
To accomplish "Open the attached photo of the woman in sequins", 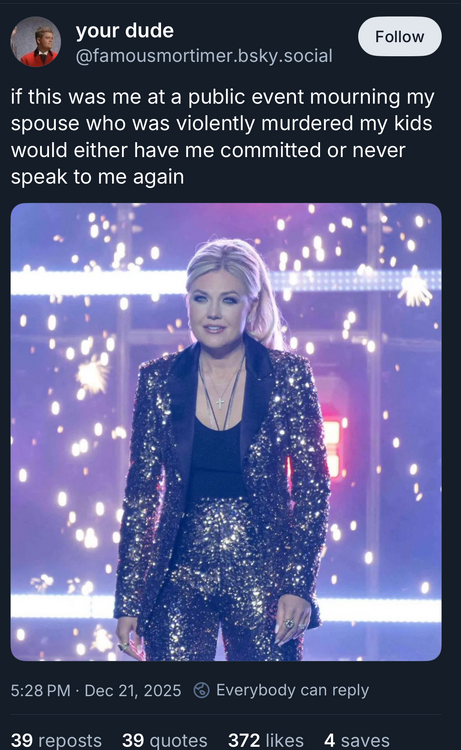I will (x=226, y=432).
